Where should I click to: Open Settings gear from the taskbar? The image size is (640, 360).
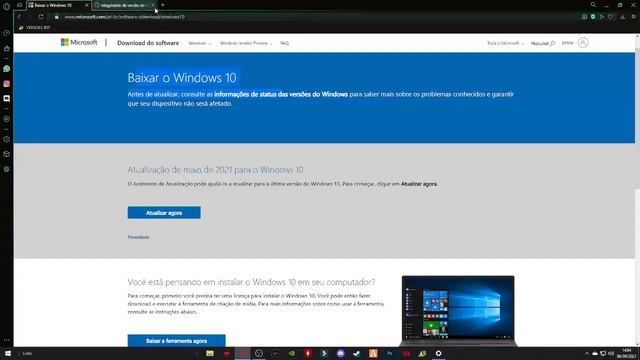(x=438, y=353)
